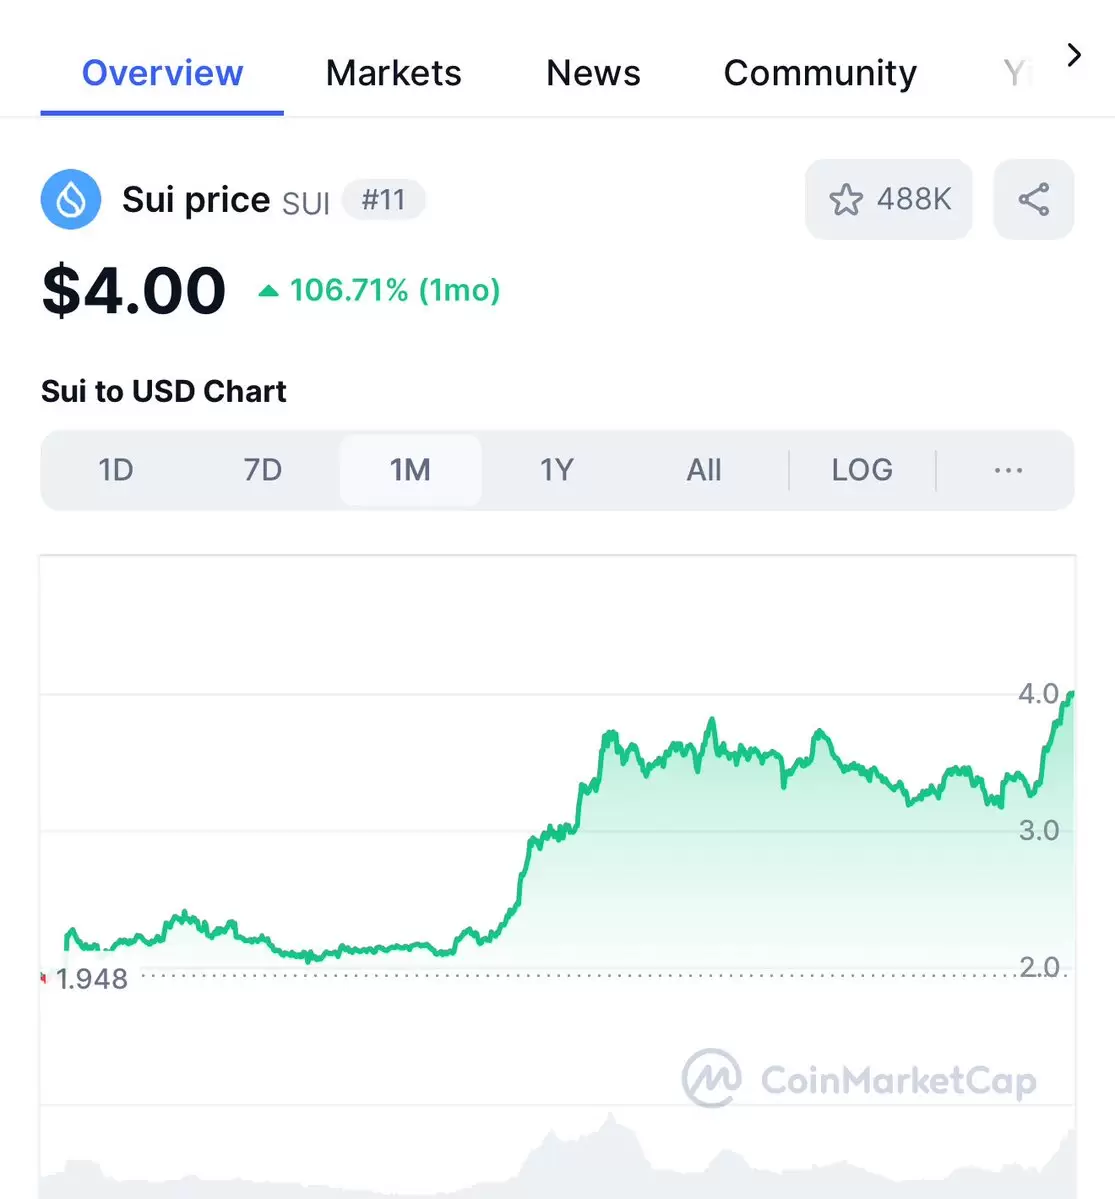Open the share icon button
This screenshot has height=1199, width=1115.
pos(1033,200)
